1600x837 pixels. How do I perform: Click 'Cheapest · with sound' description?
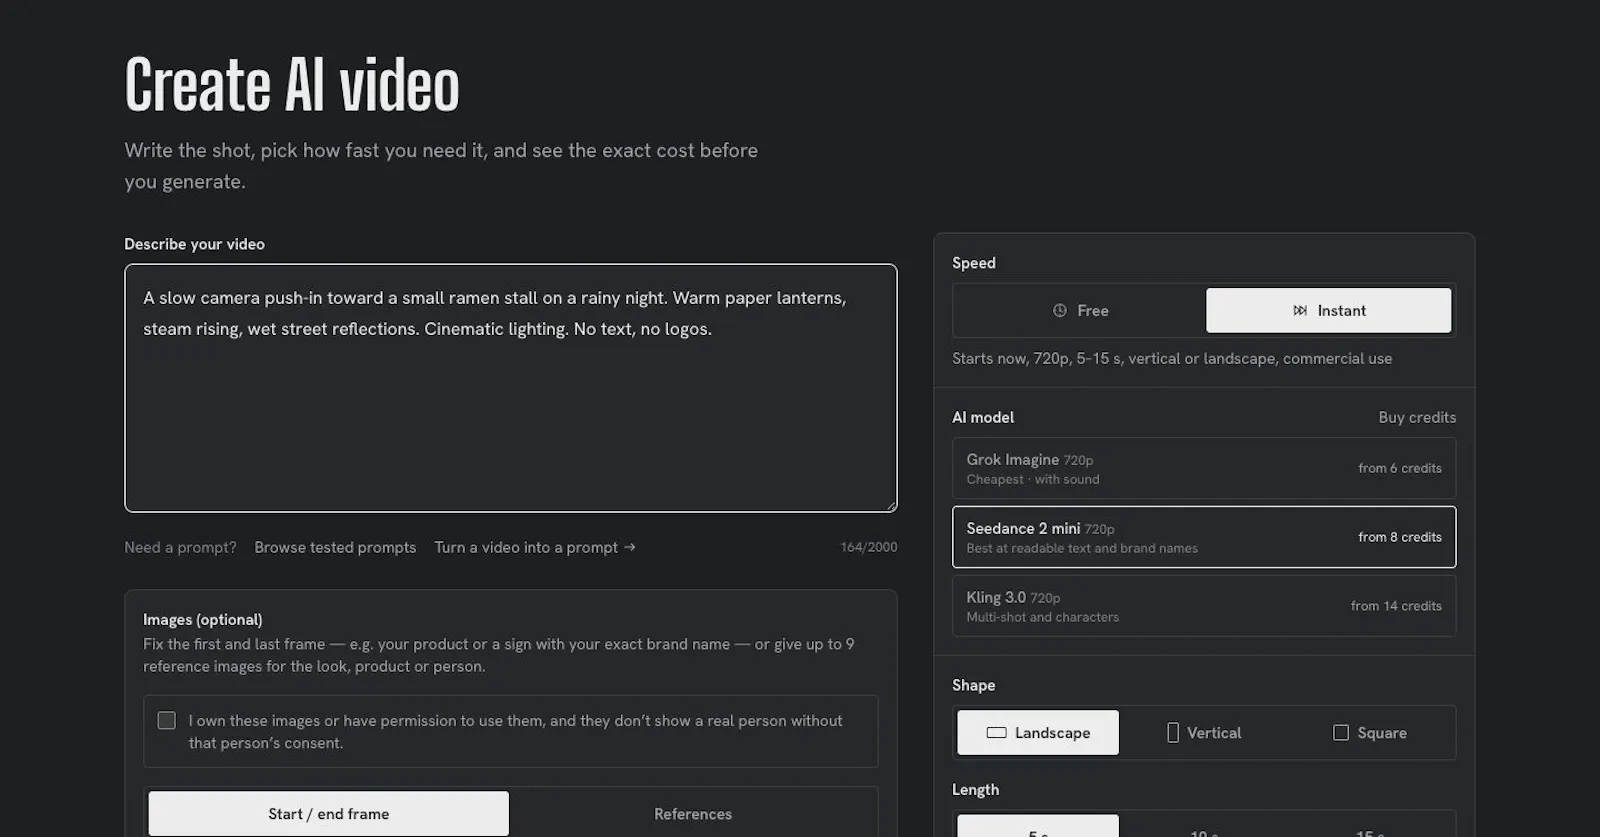click(x=1033, y=479)
